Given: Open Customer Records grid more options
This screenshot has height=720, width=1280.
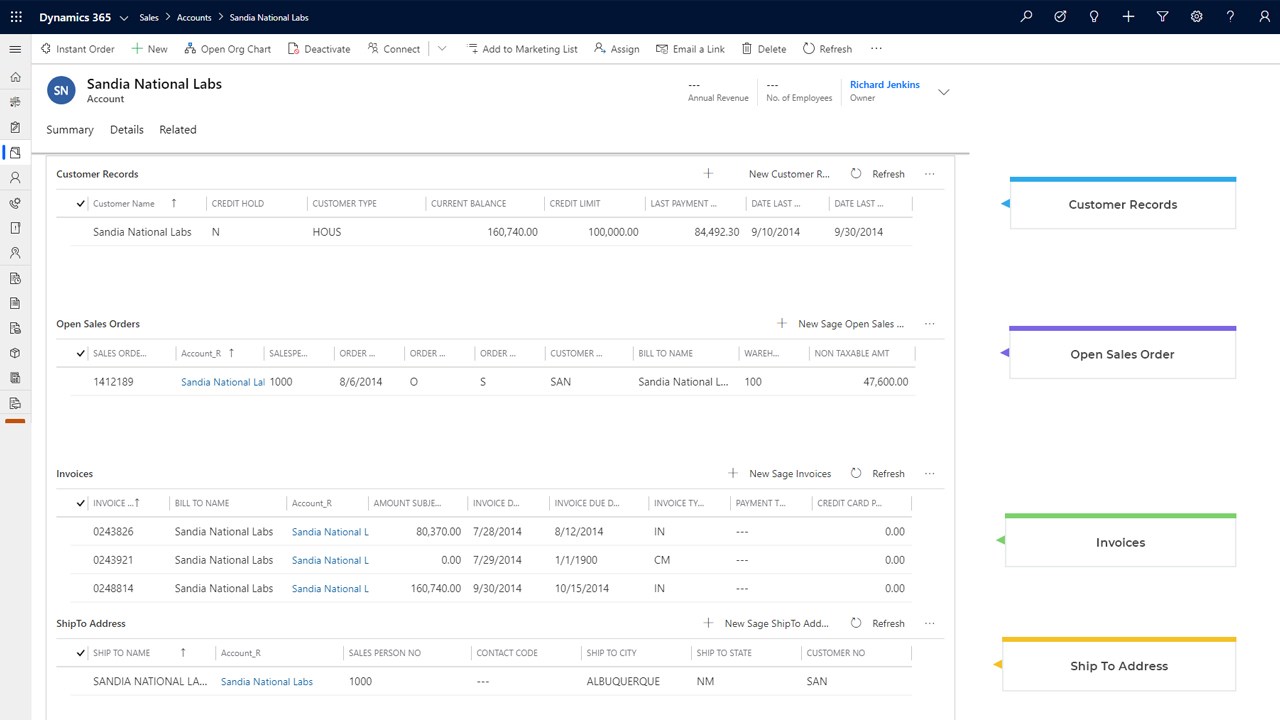Looking at the screenshot, I should pyautogui.click(x=930, y=174).
